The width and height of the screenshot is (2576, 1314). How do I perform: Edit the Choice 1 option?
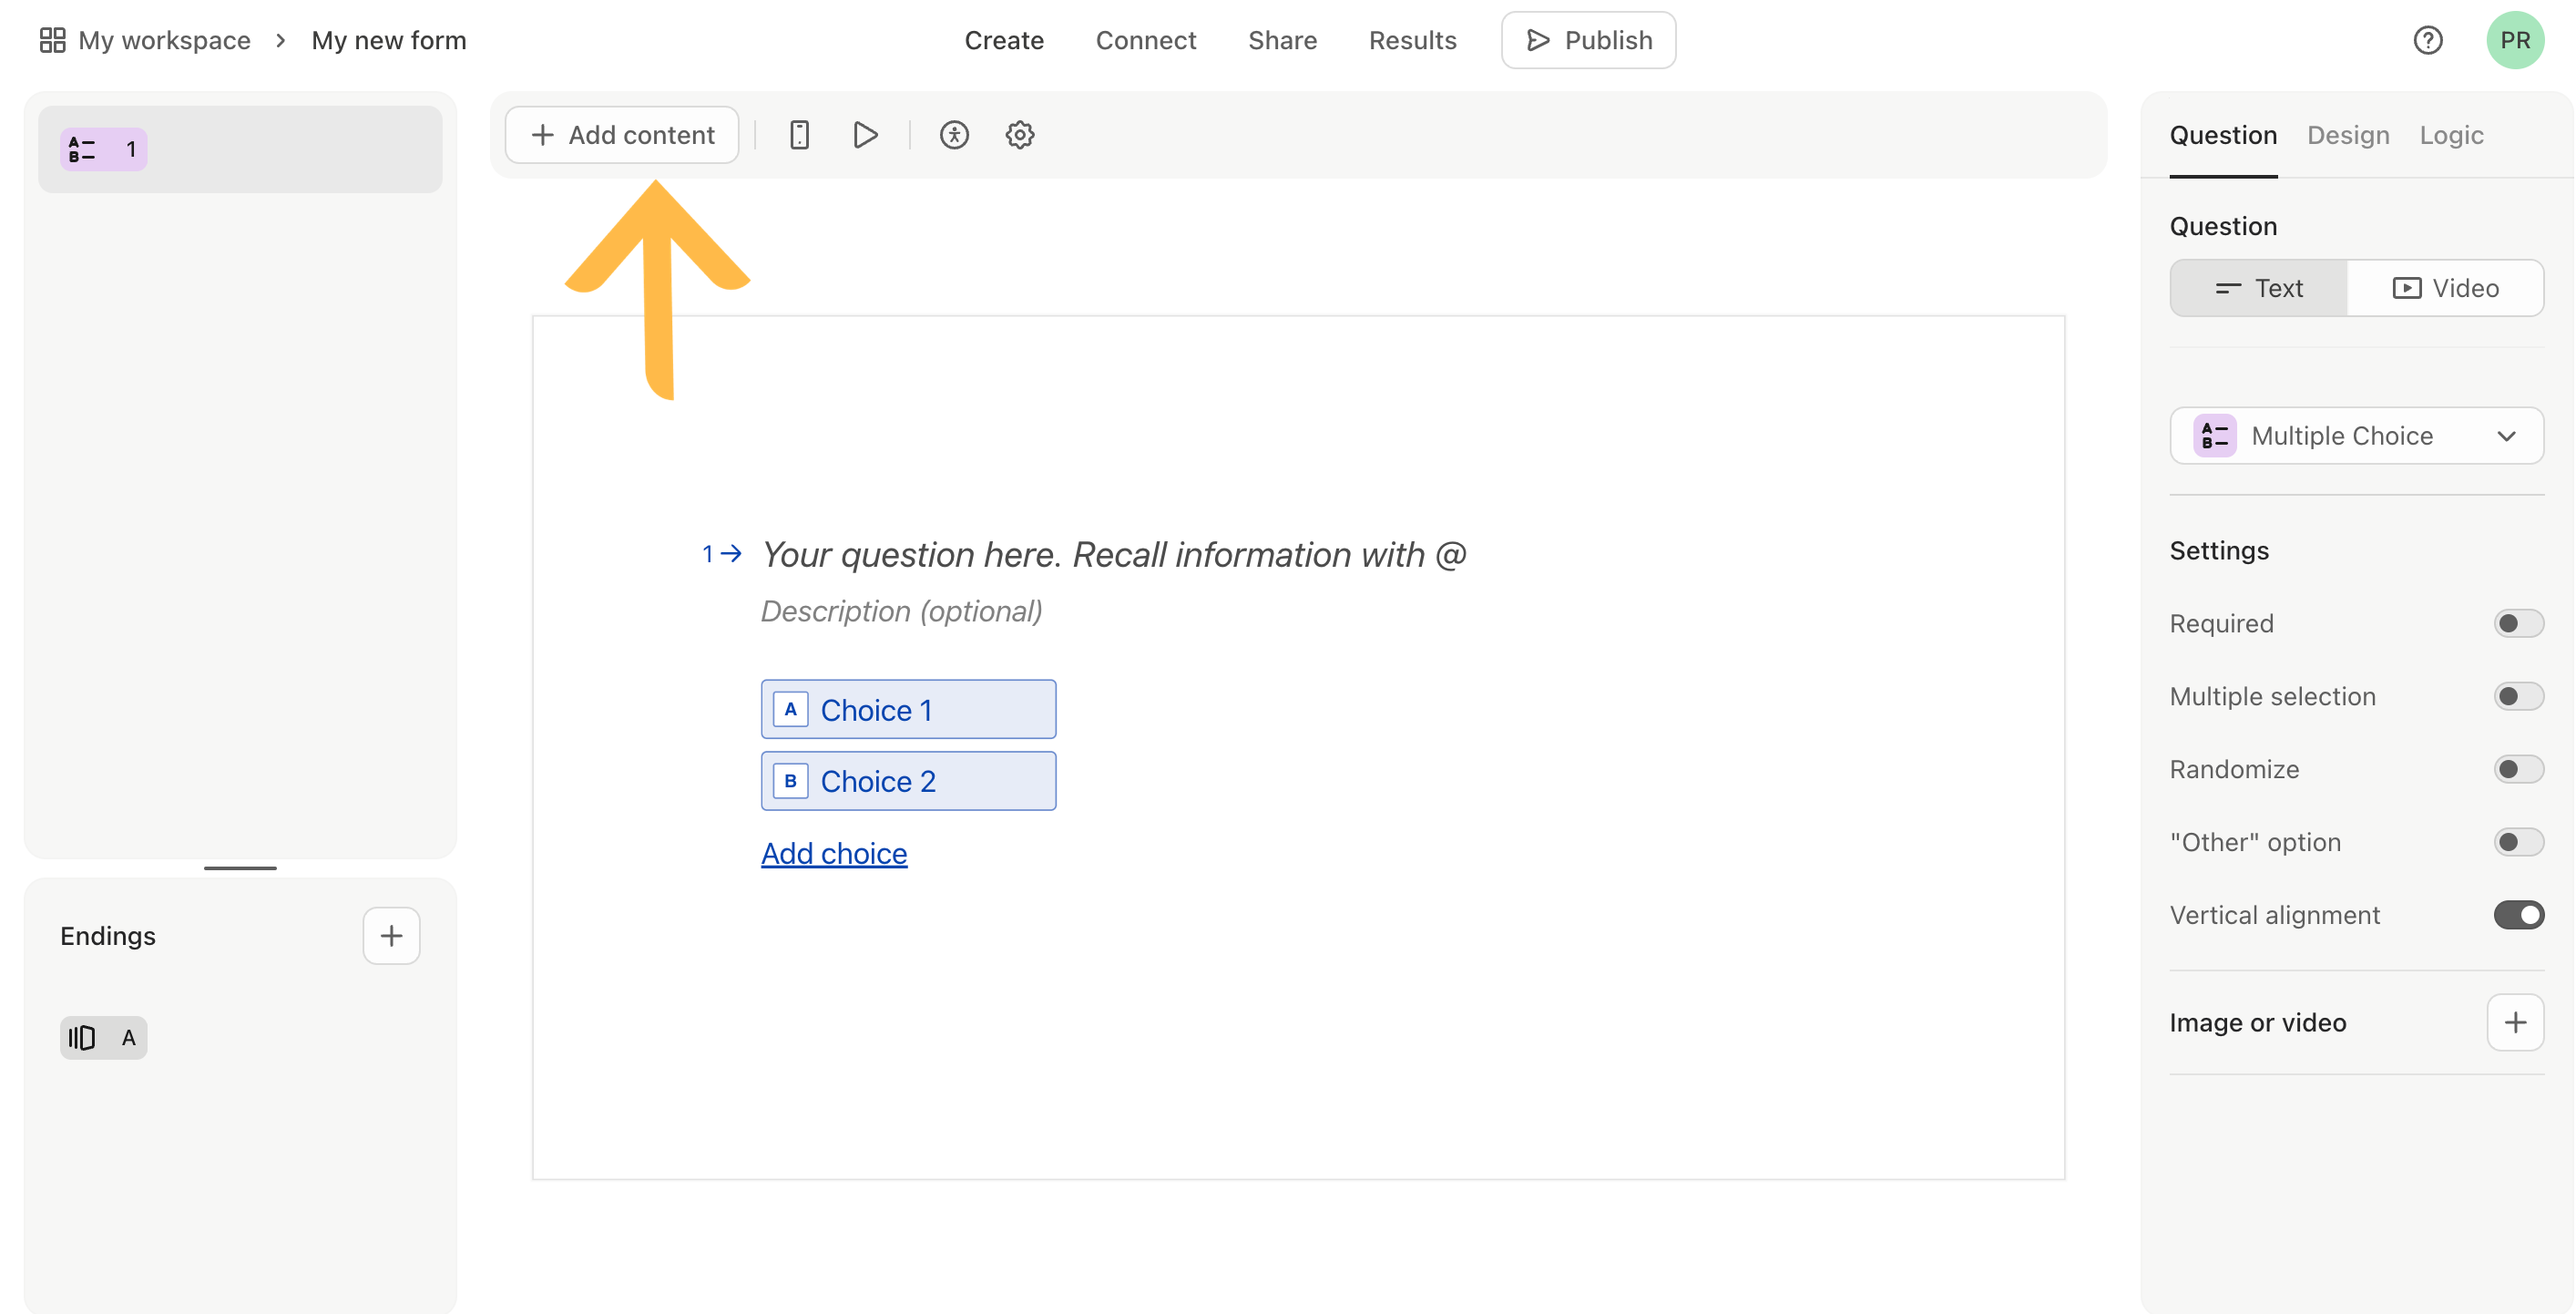pyautogui.click(x=907, y=709)
